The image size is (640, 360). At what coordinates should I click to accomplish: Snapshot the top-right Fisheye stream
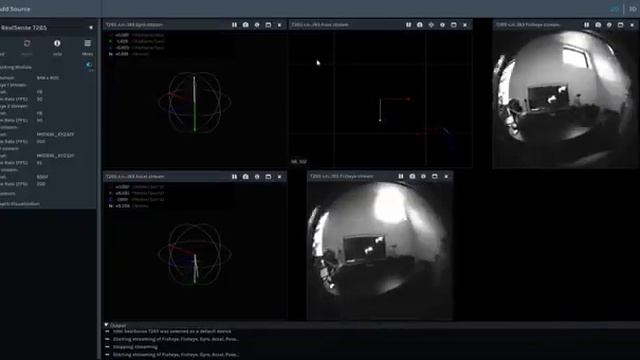[598, 25]
